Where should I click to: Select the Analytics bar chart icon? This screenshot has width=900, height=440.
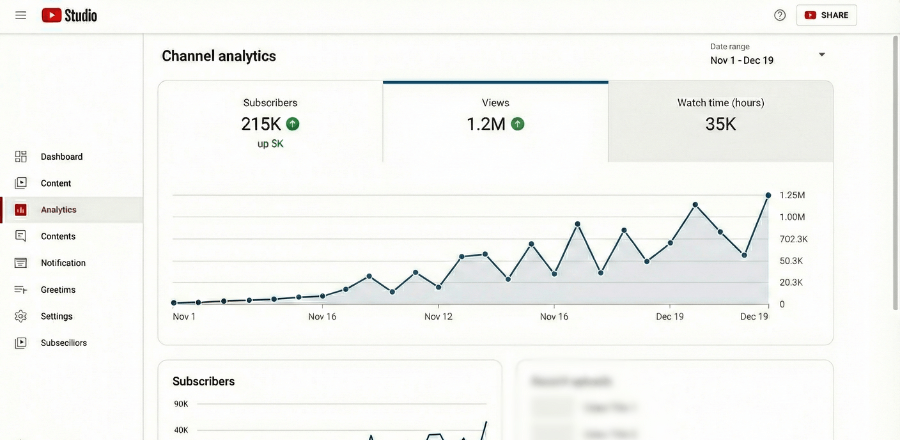(20, 210)
